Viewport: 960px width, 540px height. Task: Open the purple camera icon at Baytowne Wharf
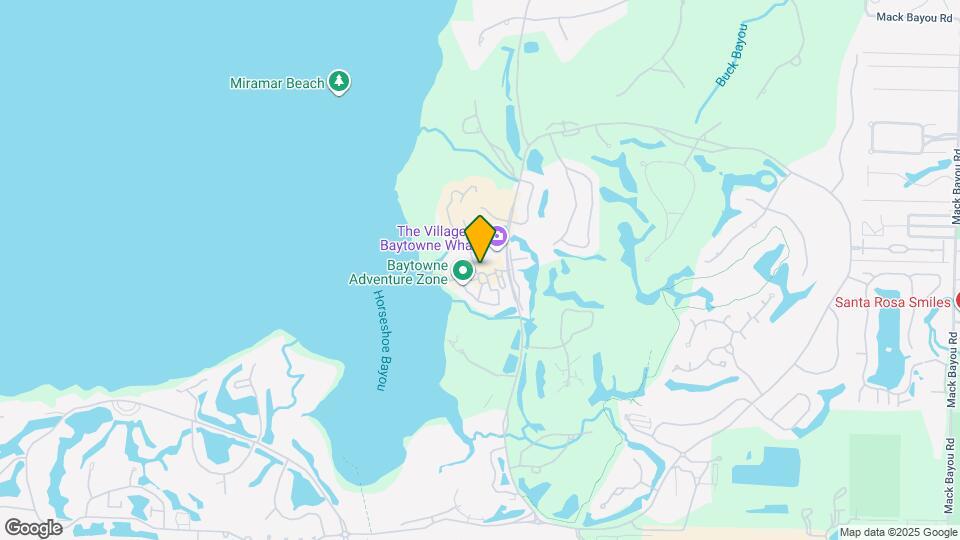[498, 237]
